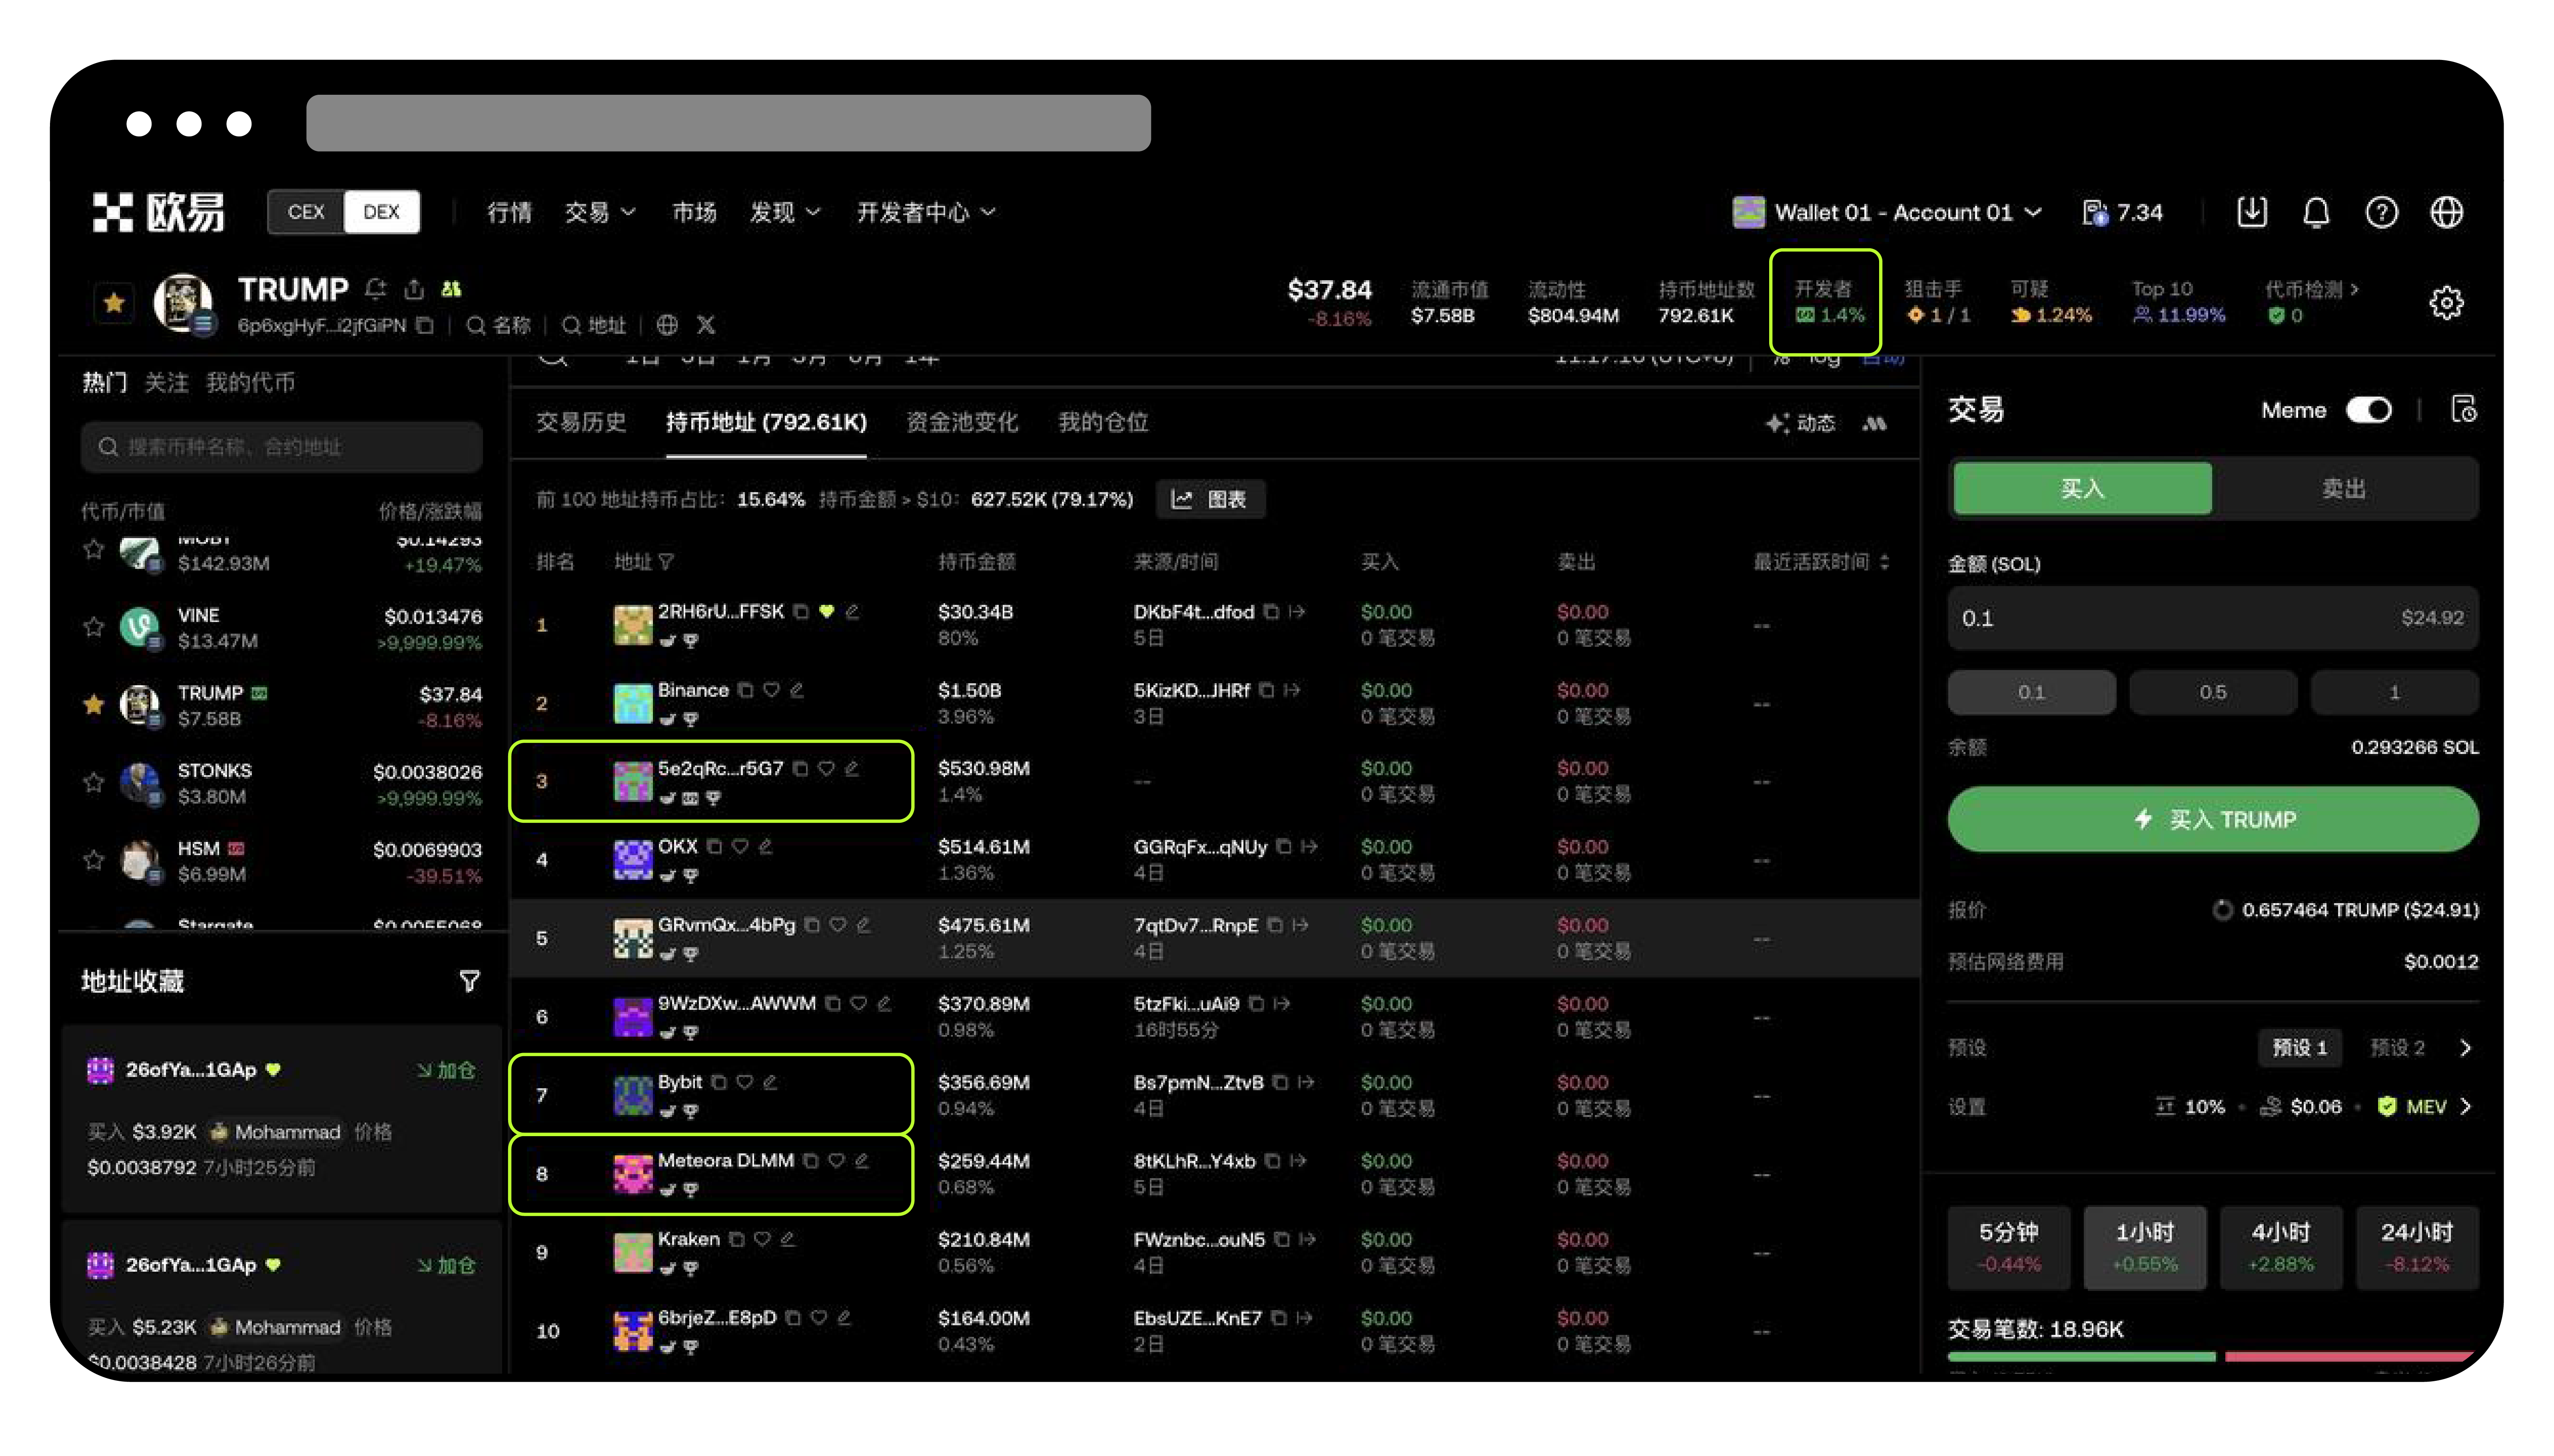Open the 交易历史 tab

pos(581,422)
